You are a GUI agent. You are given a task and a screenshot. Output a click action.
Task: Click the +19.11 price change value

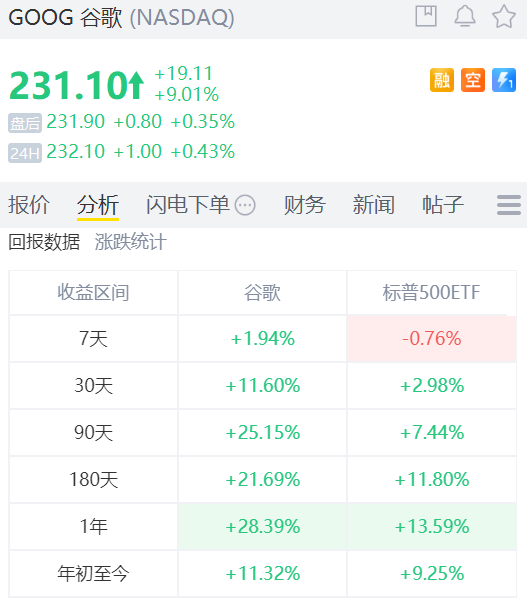(x=184, y=73)
